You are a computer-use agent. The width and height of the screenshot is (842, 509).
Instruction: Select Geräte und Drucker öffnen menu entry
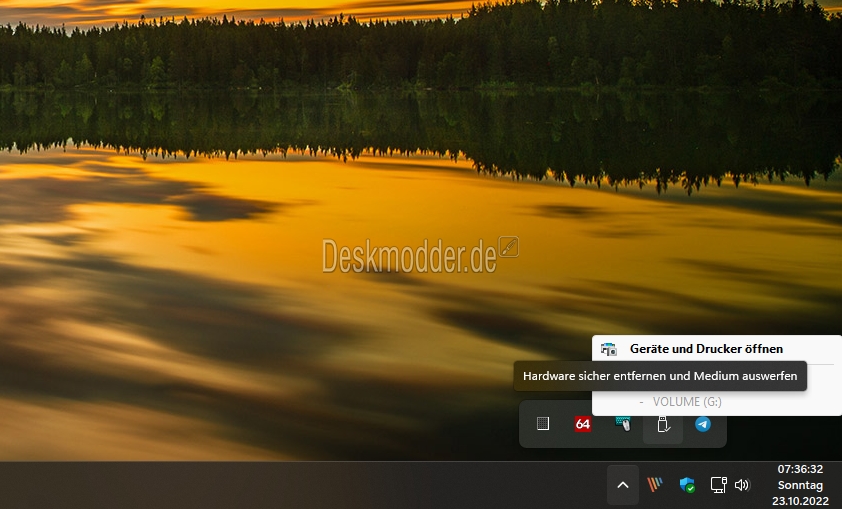click(717, 349)
